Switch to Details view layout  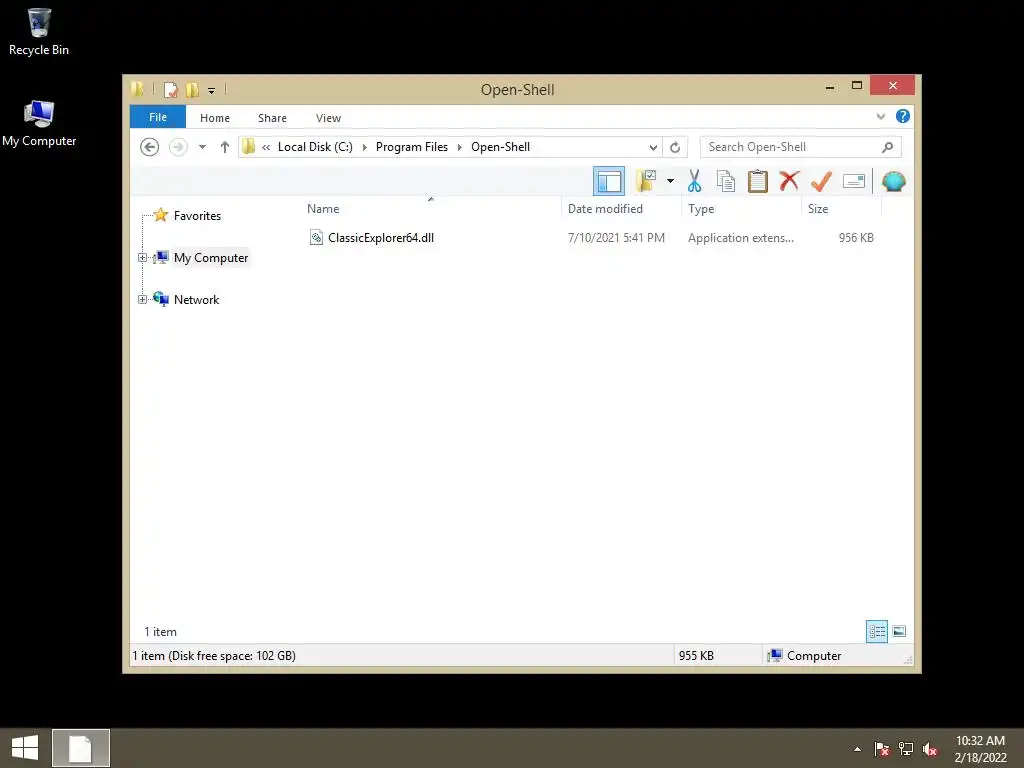(876, 631)
